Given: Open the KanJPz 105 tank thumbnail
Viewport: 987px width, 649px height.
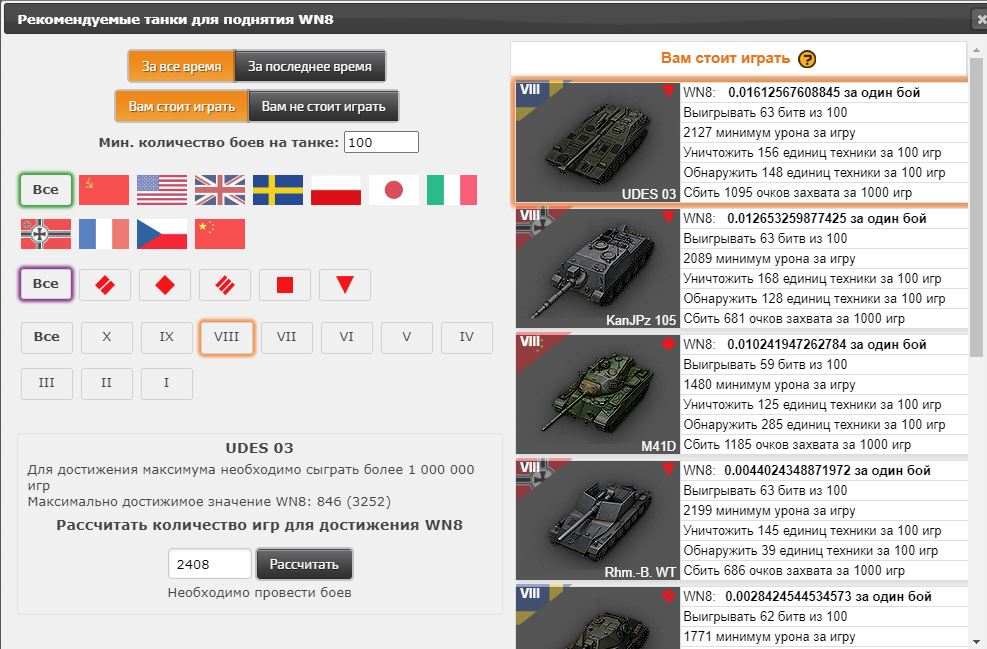Looking at the screenshot, I should 597,269.
